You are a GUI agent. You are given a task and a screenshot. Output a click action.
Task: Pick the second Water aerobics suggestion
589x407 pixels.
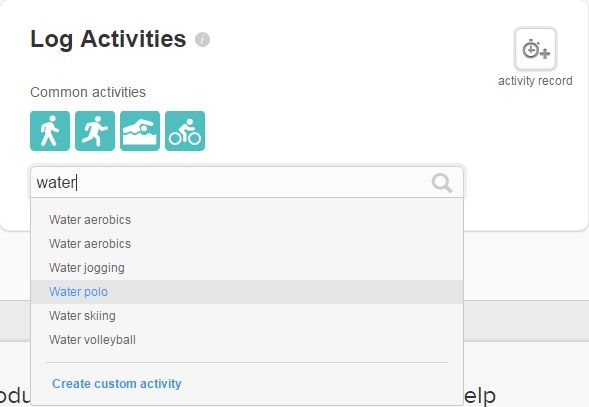click(247, 244)
